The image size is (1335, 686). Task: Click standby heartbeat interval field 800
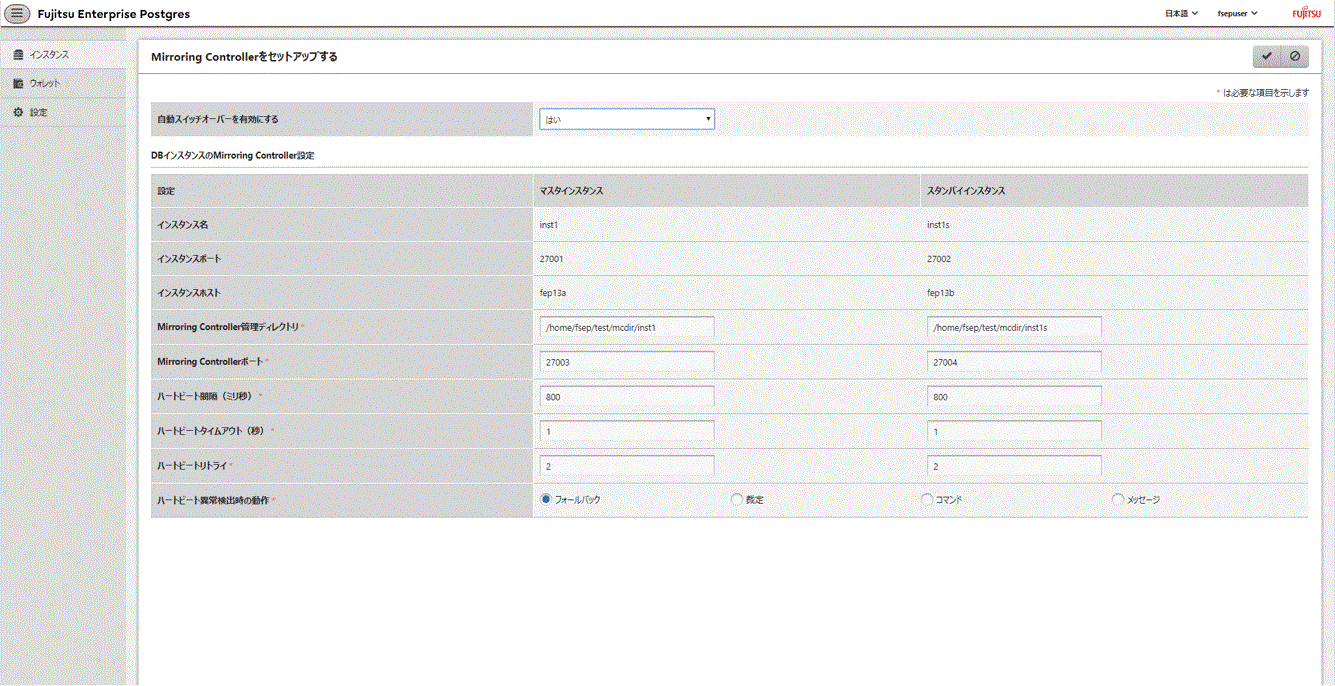coord(1014,396)
